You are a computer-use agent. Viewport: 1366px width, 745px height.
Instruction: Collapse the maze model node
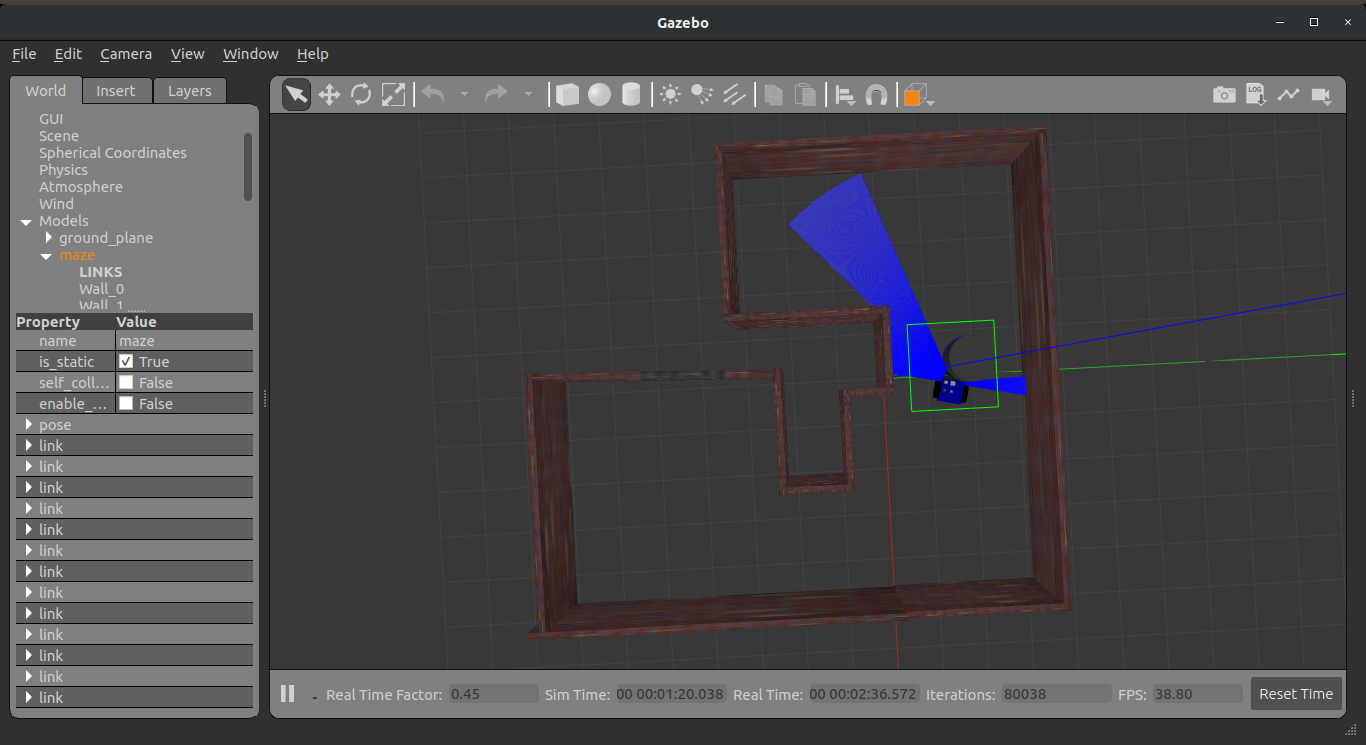46,255
